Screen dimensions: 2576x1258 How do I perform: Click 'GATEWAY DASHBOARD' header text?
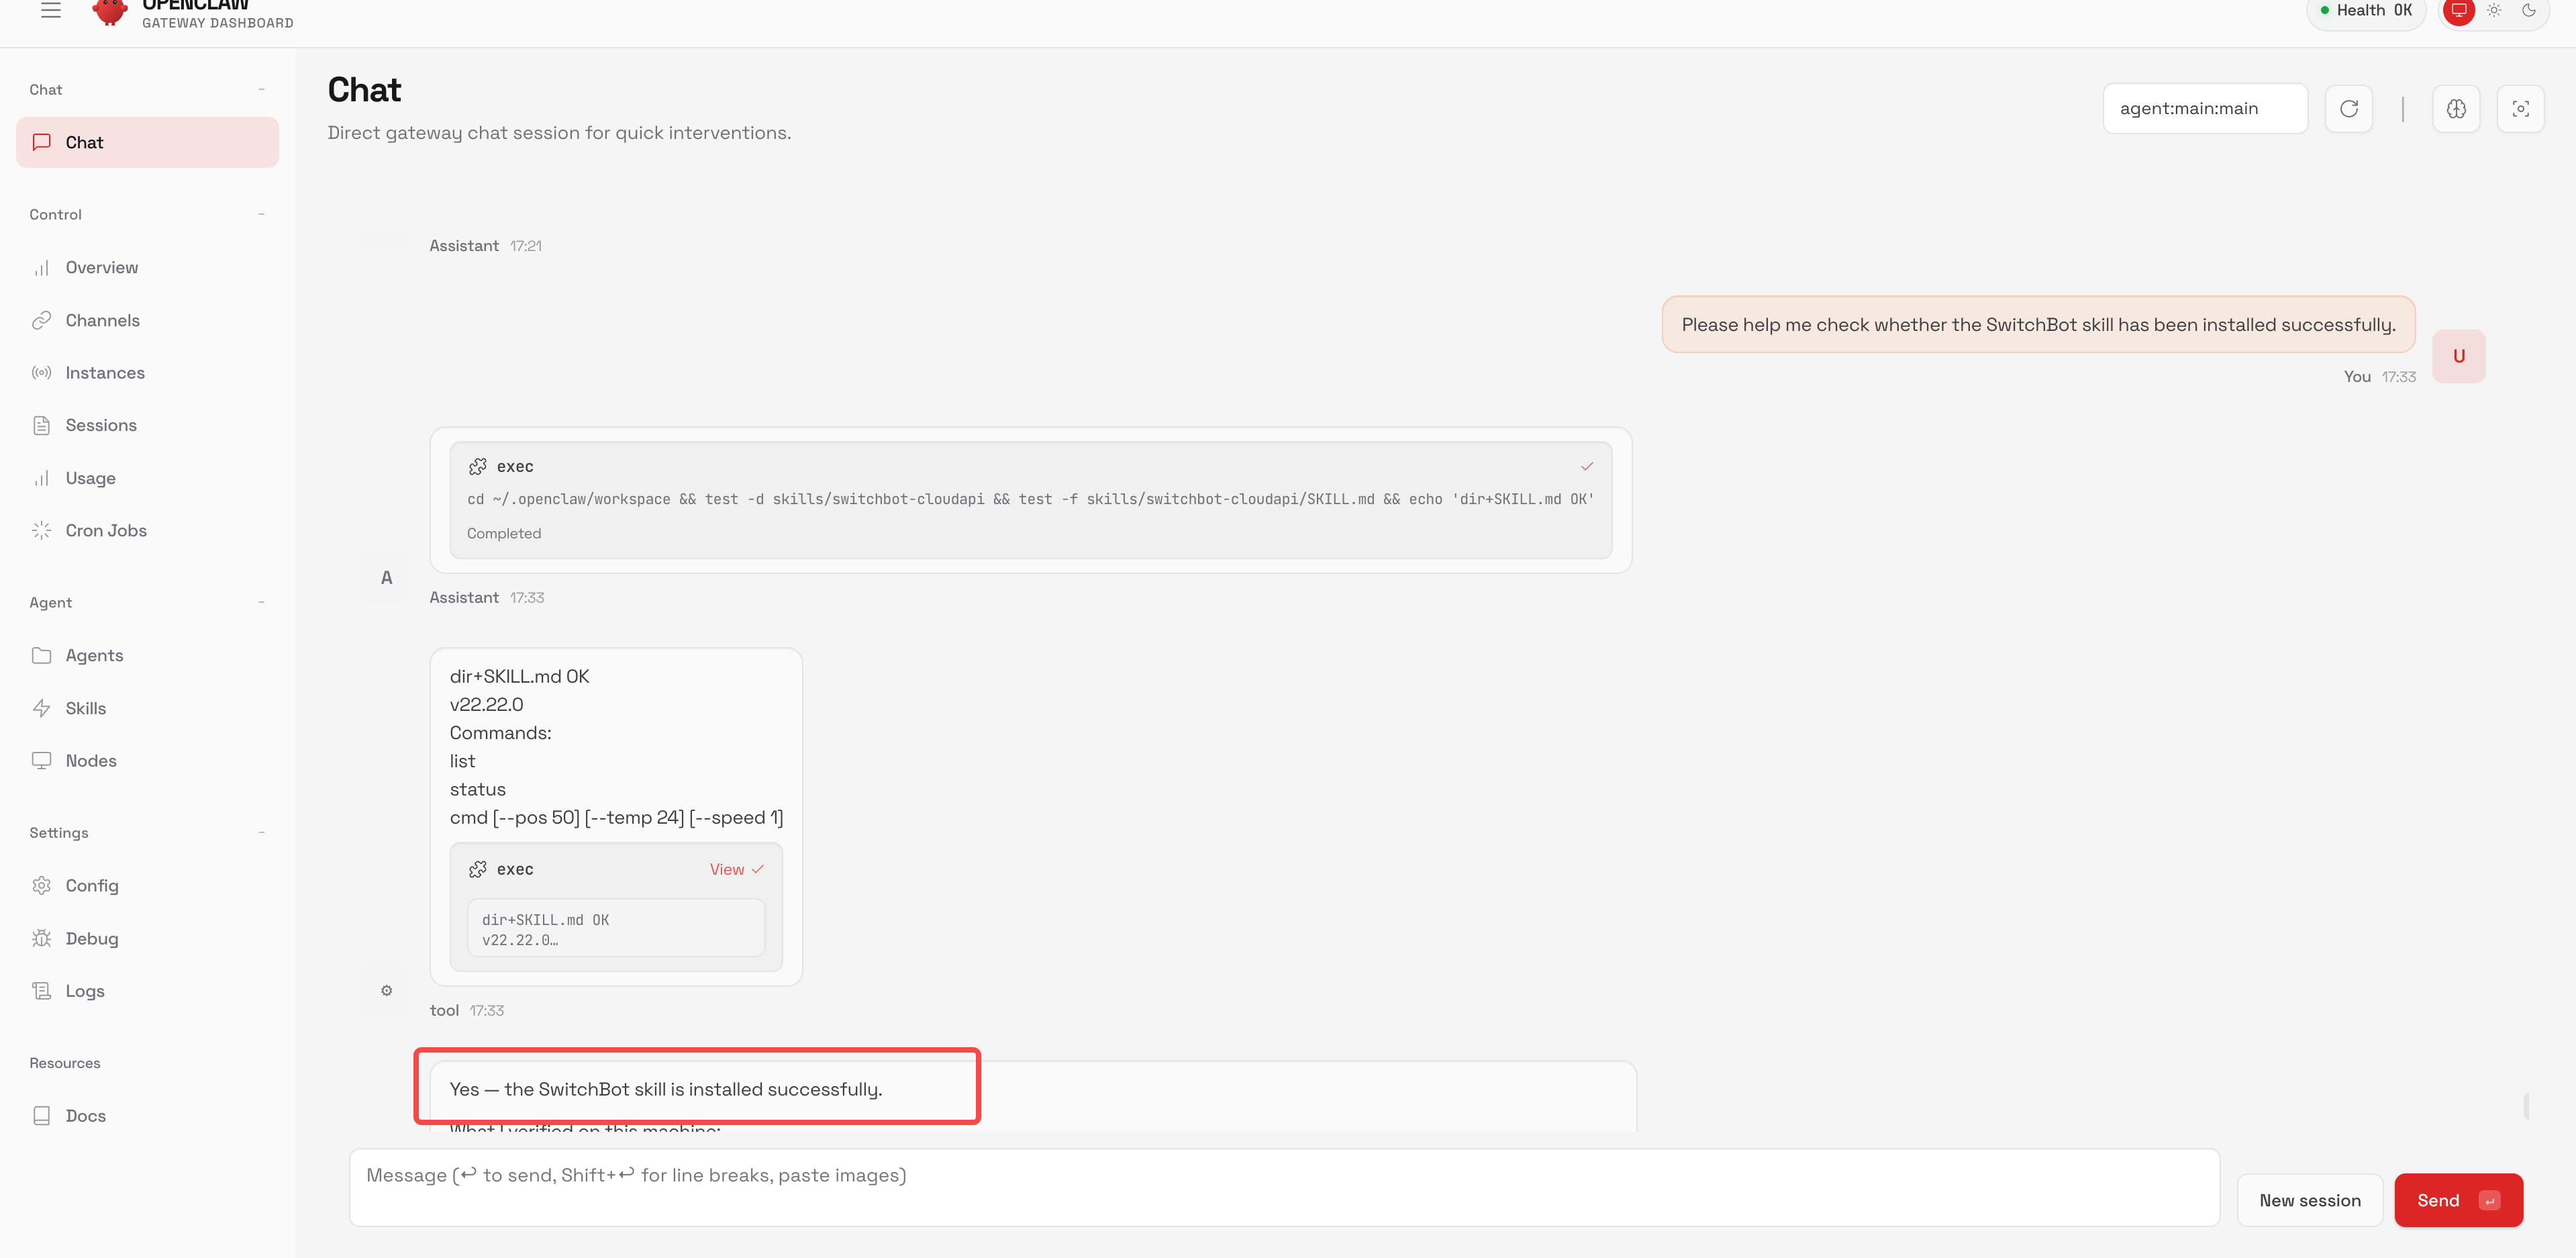pyautogui.click(x=218, y=23)
